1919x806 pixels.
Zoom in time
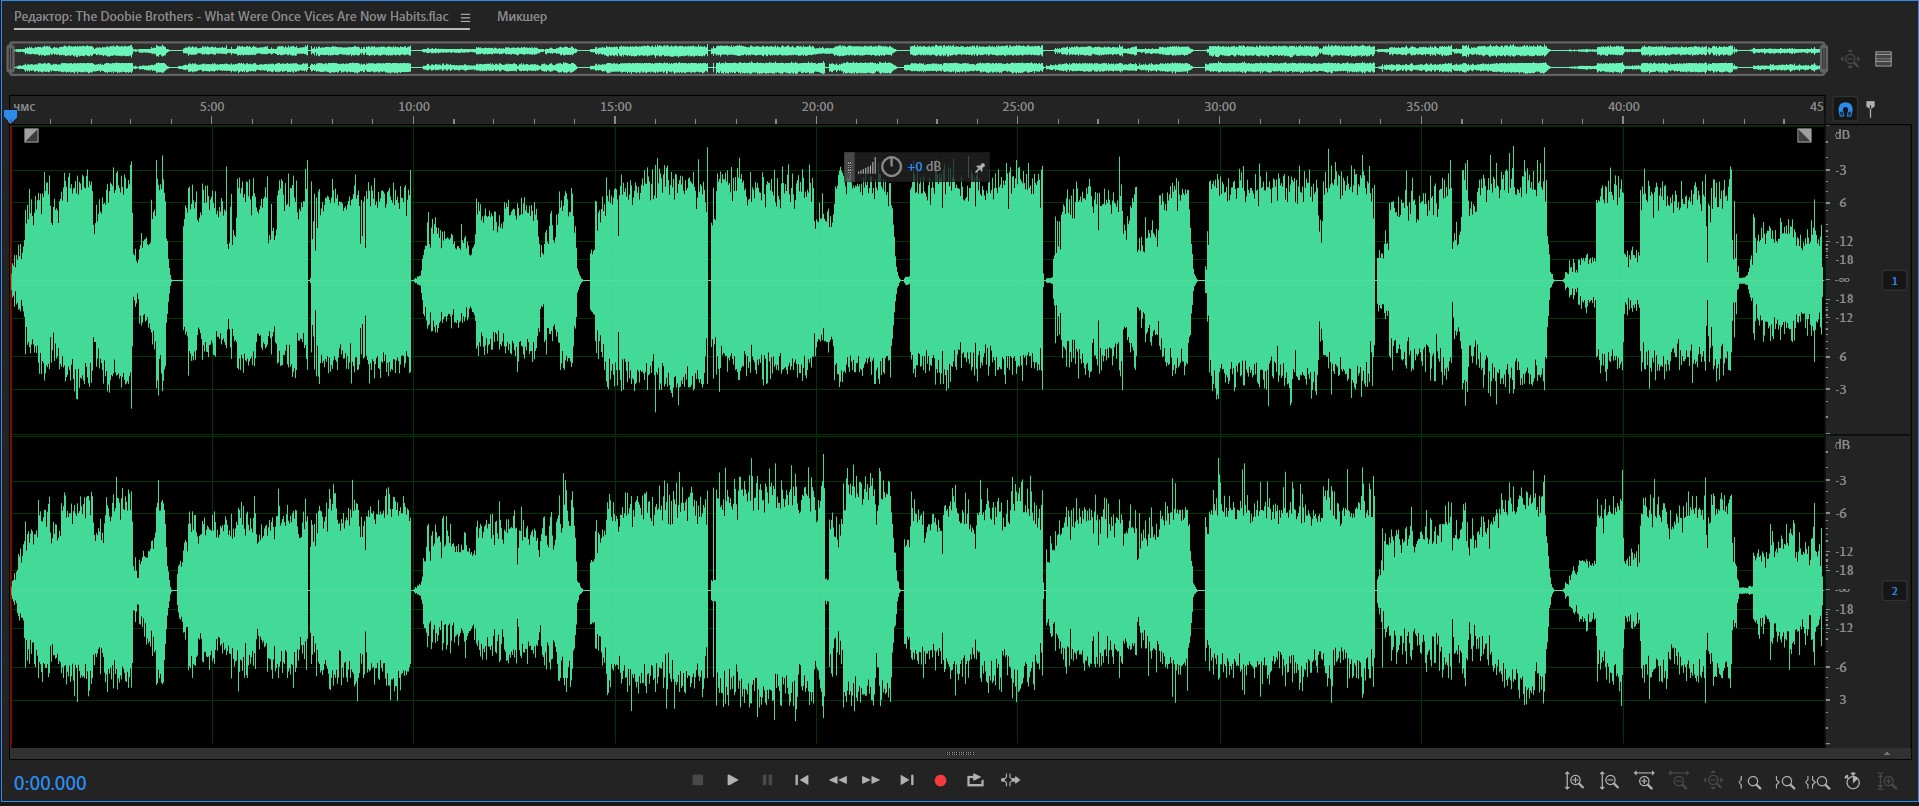pos(1644,781)
